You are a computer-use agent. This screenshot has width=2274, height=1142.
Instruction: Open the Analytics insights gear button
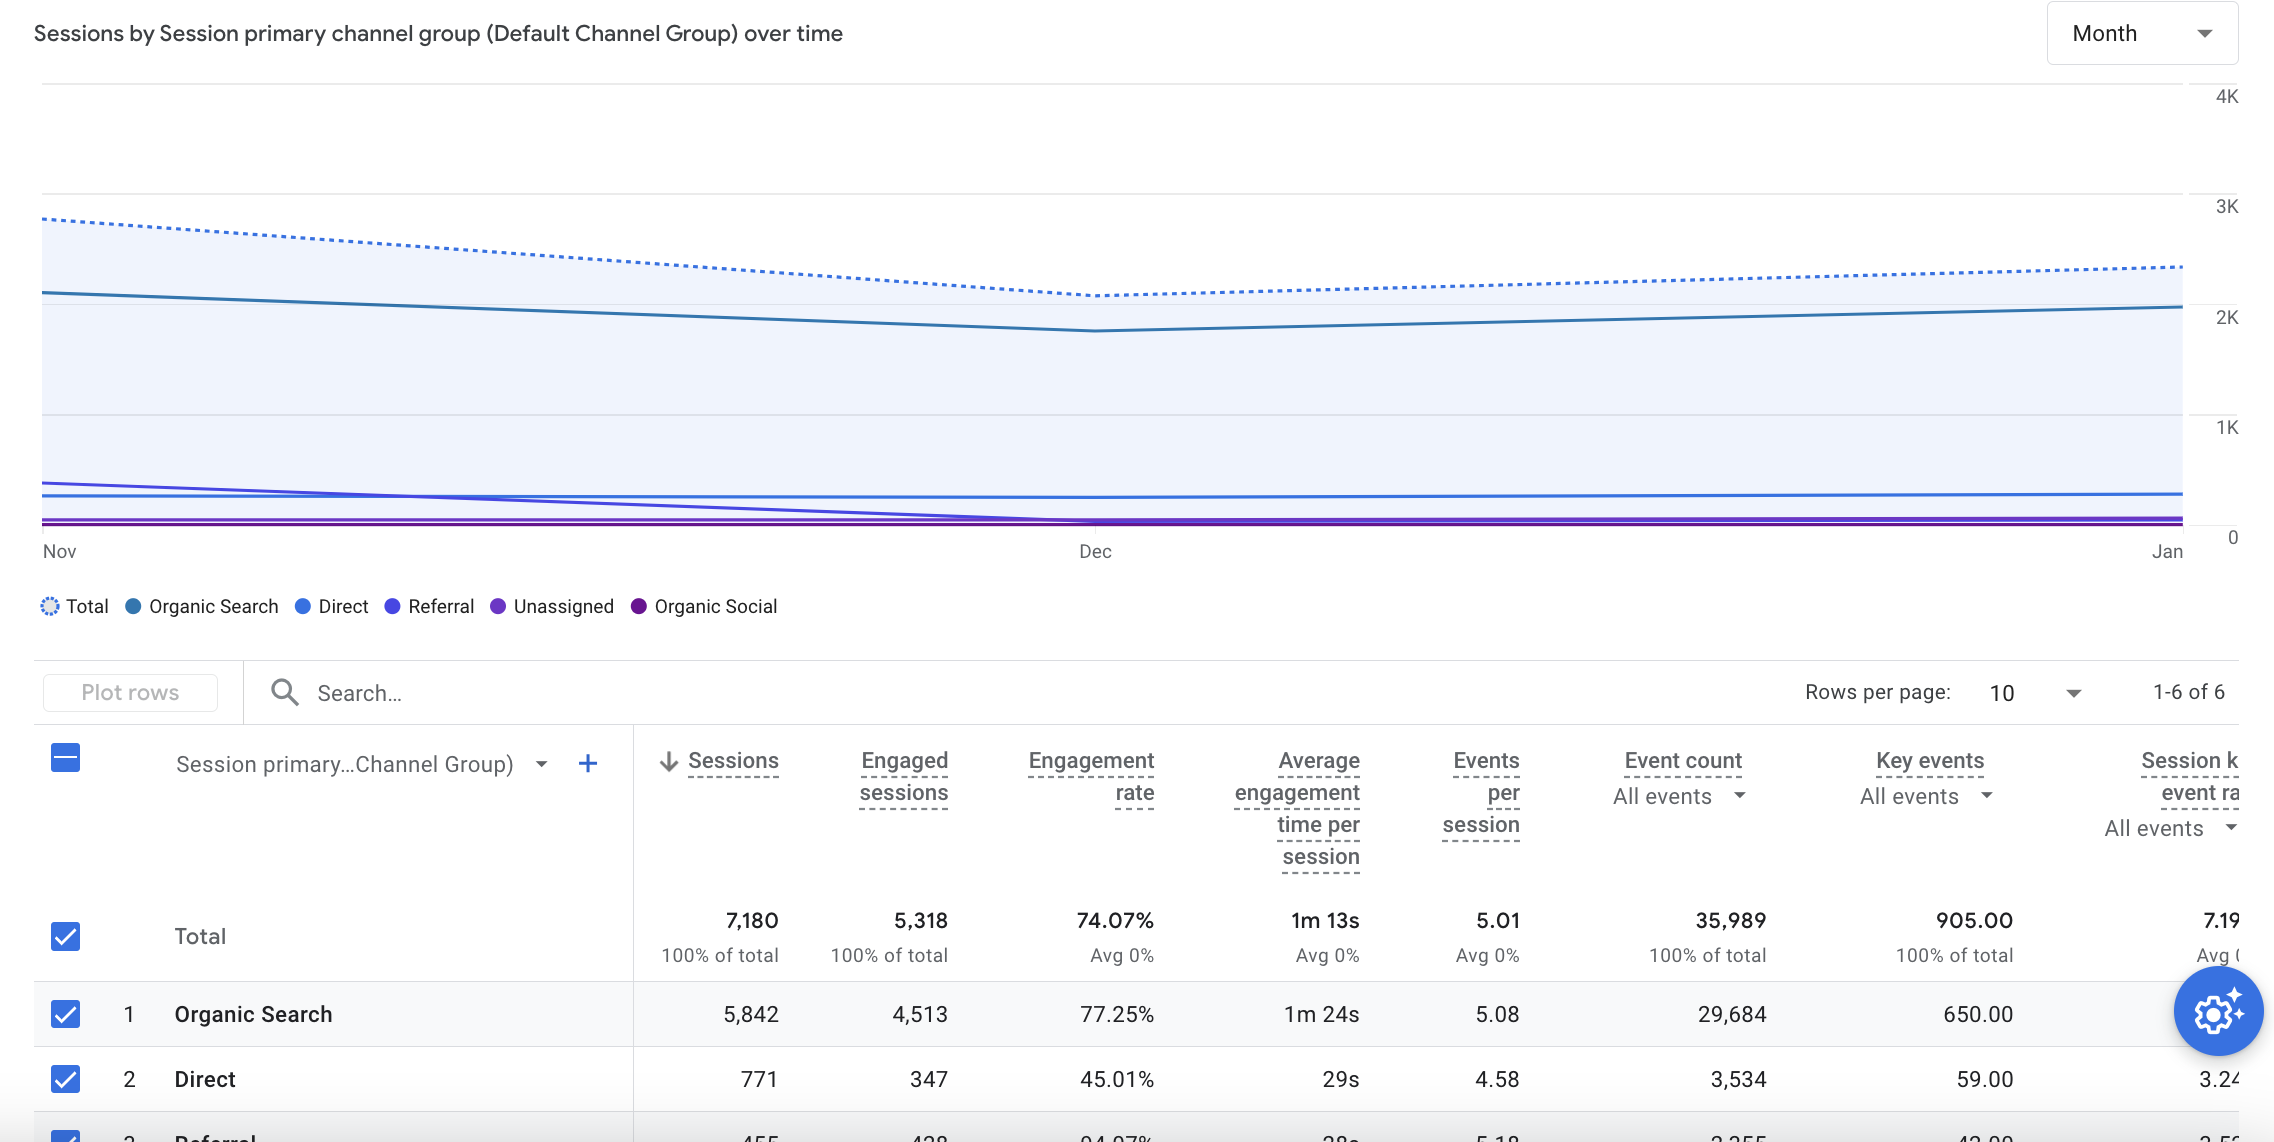2218,1012
